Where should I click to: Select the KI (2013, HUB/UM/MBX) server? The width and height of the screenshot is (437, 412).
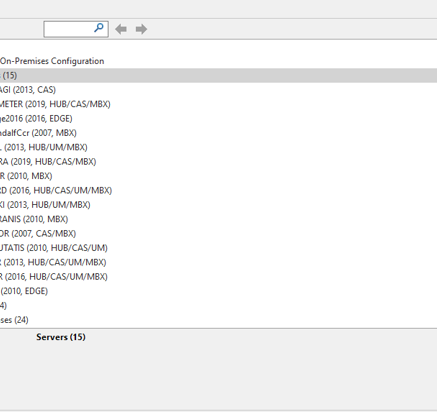[45, 204]
